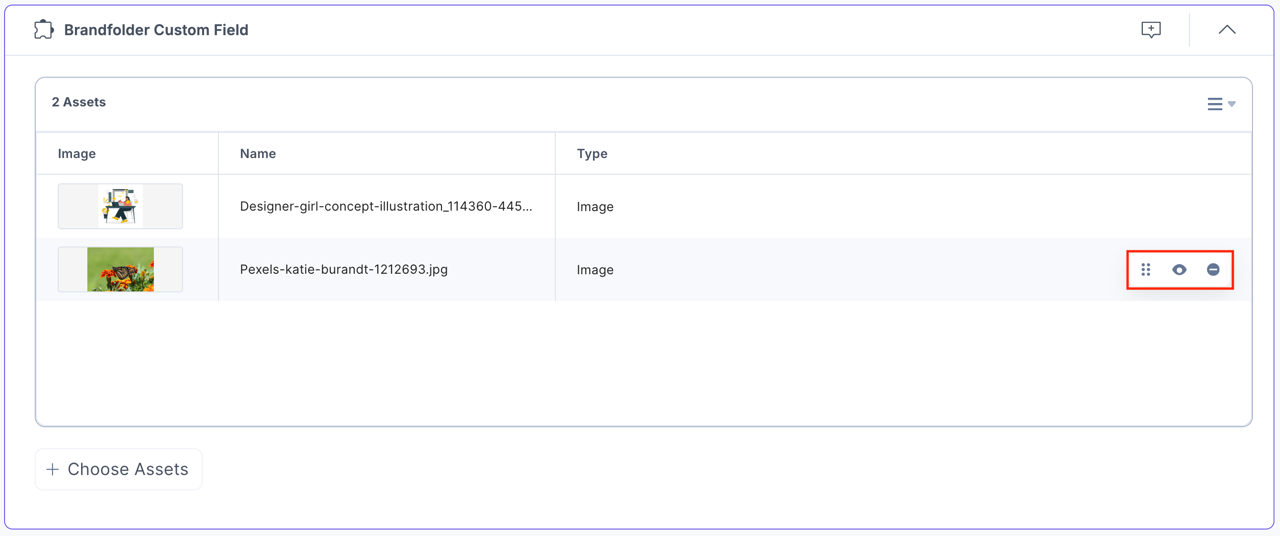Click the Image type cell for Pexels-katie-burandt row
The image size is (1280, 536).
pos(595,269)
